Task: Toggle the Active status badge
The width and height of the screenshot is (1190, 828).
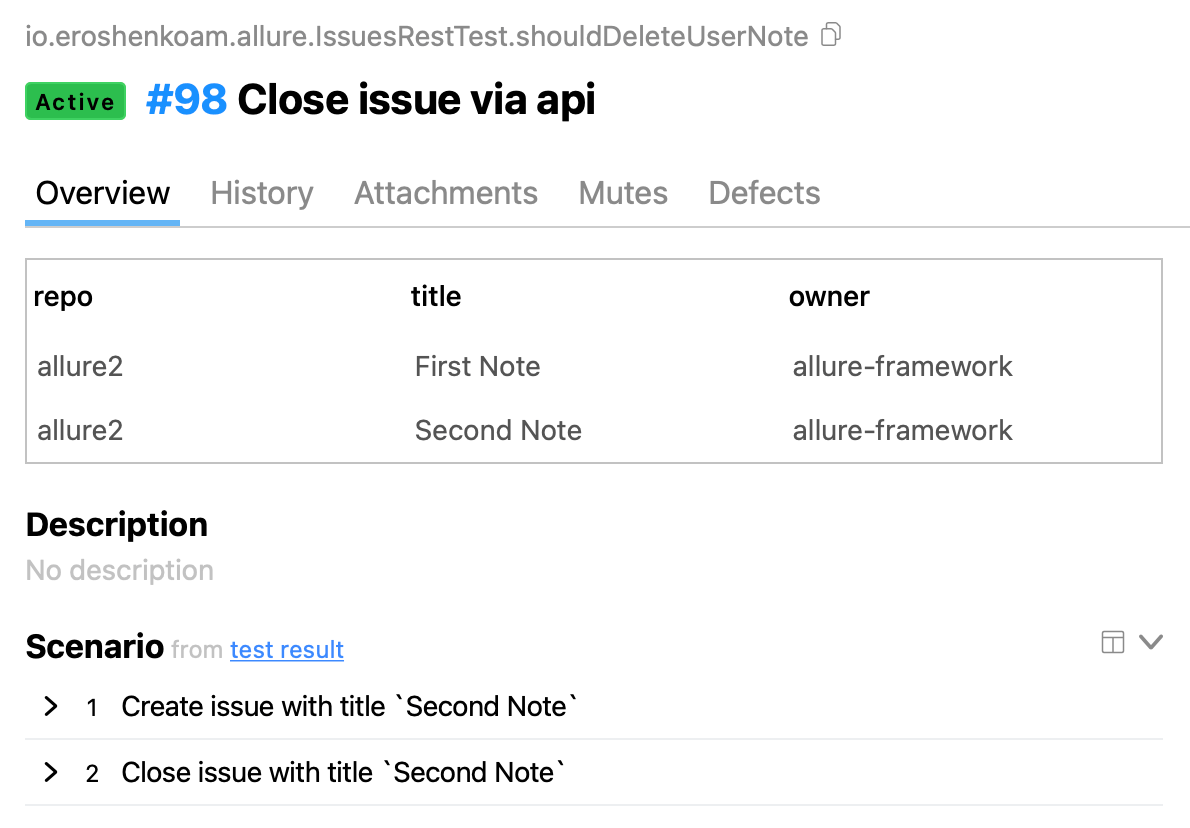Action: pyautogui.click(x=75, y=101)
